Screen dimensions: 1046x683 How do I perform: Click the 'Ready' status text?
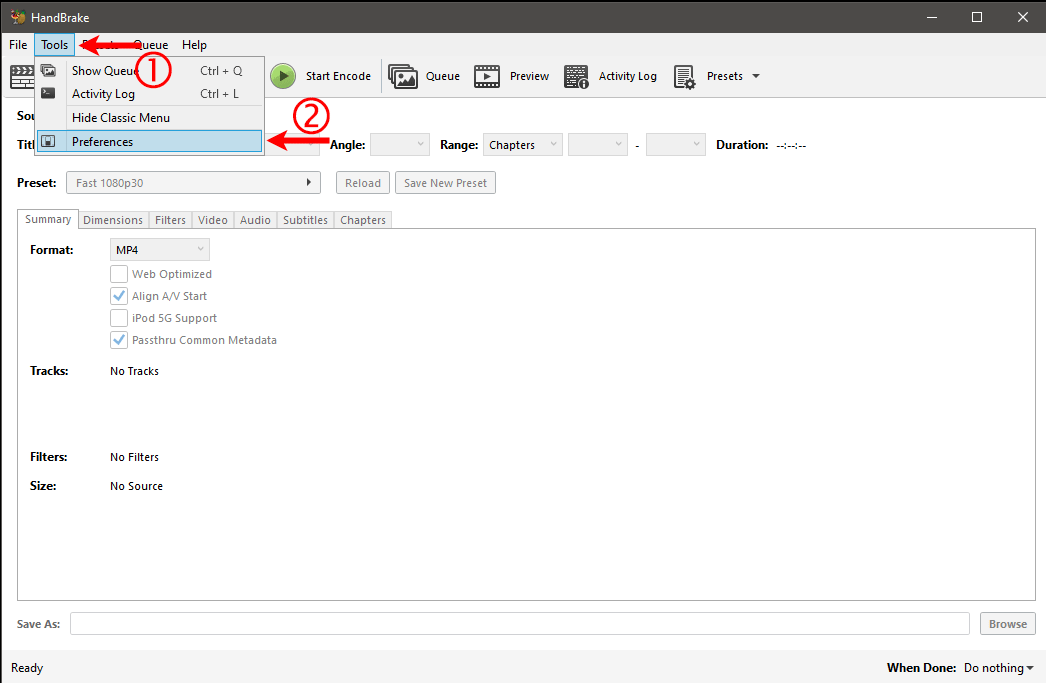coord(27,668)
